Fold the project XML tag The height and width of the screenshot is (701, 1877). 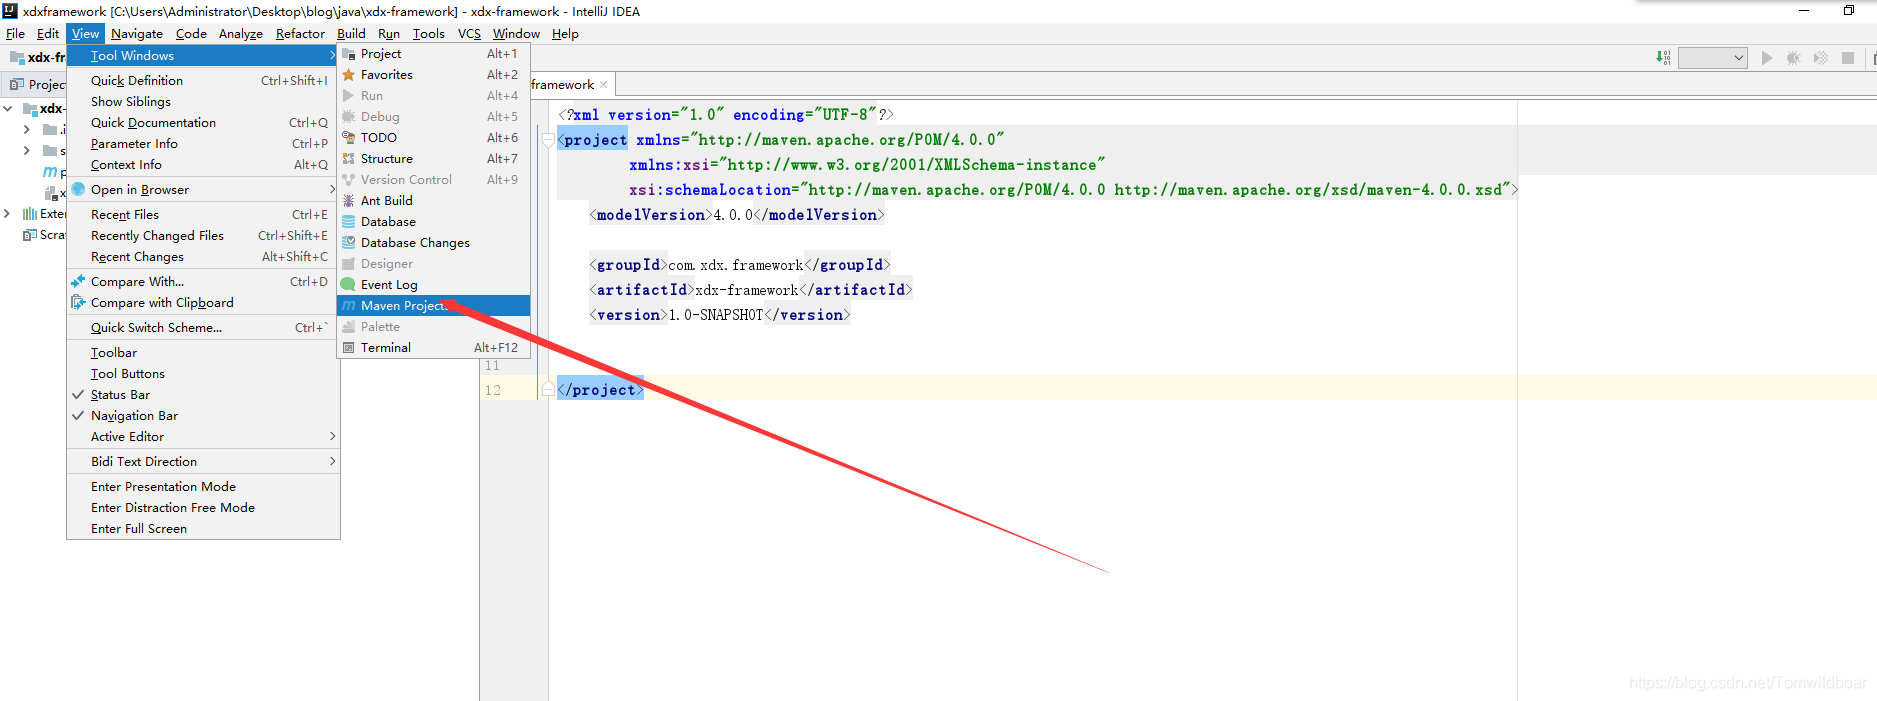(x=548, y=140)
